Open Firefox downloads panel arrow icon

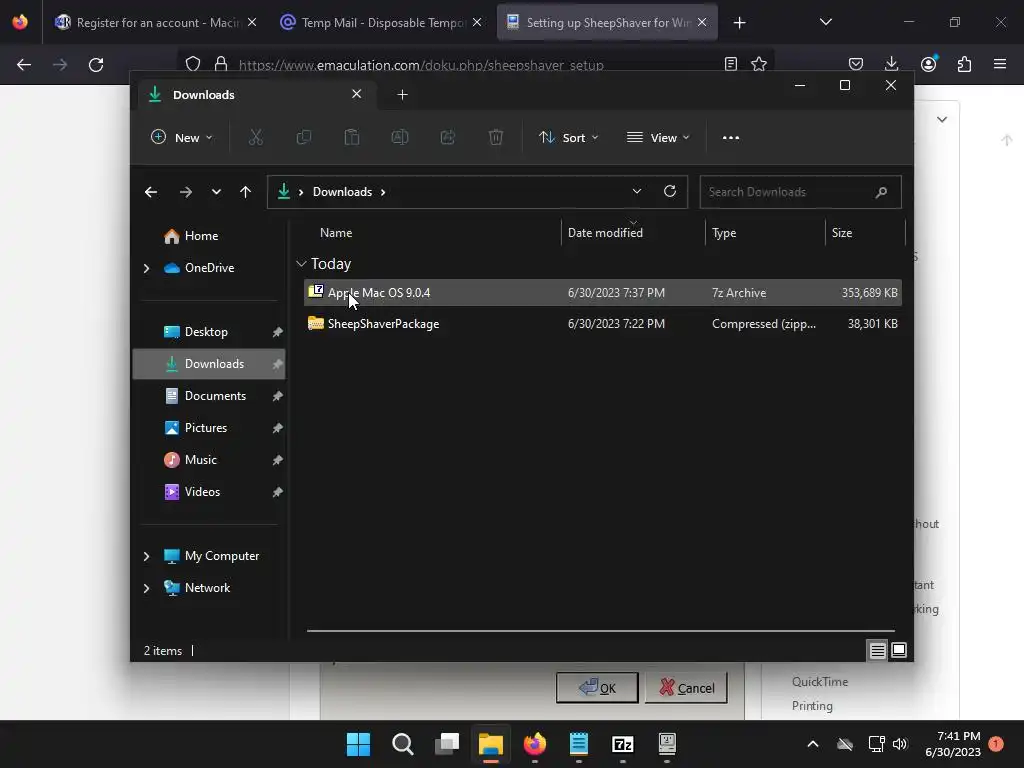891,64
